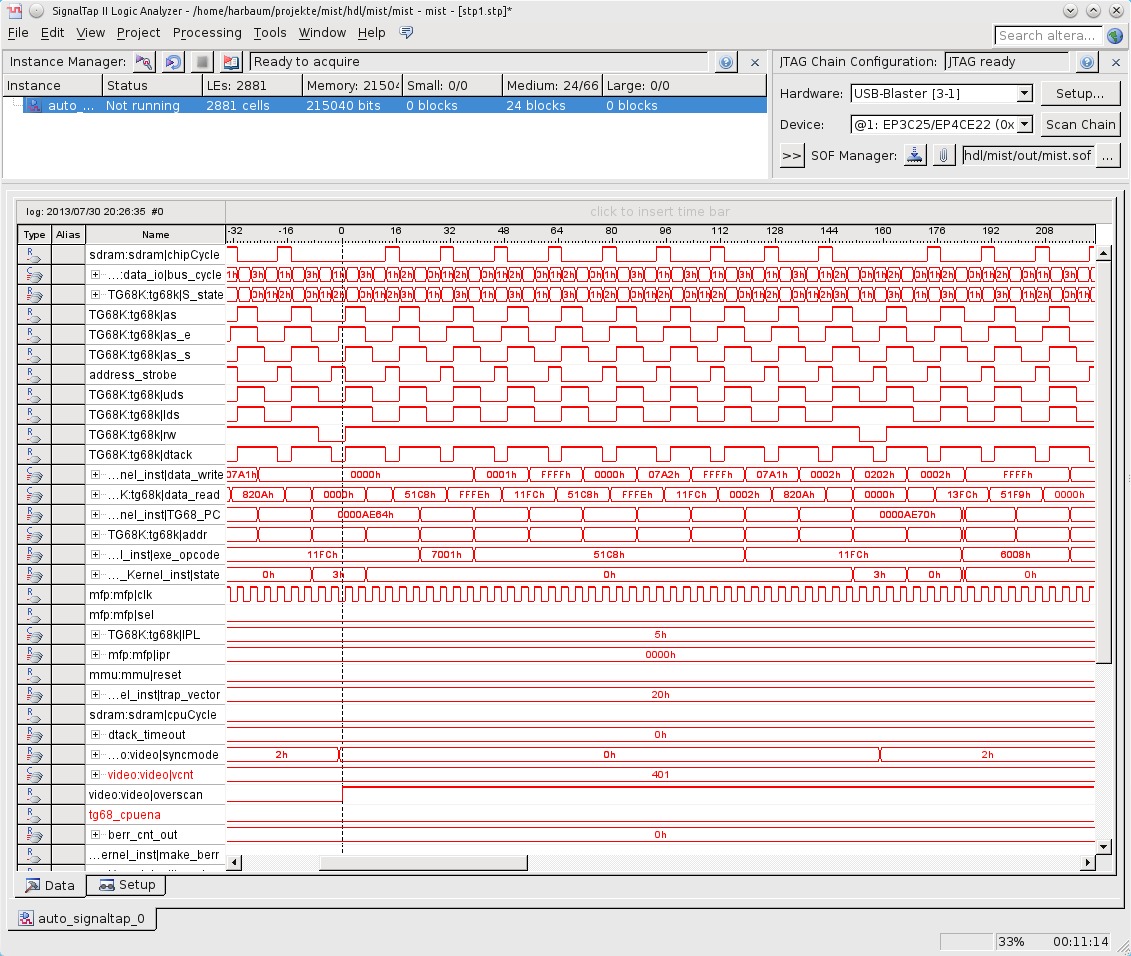
Task: Click the Search altera input field
Action: (1049, 35)
